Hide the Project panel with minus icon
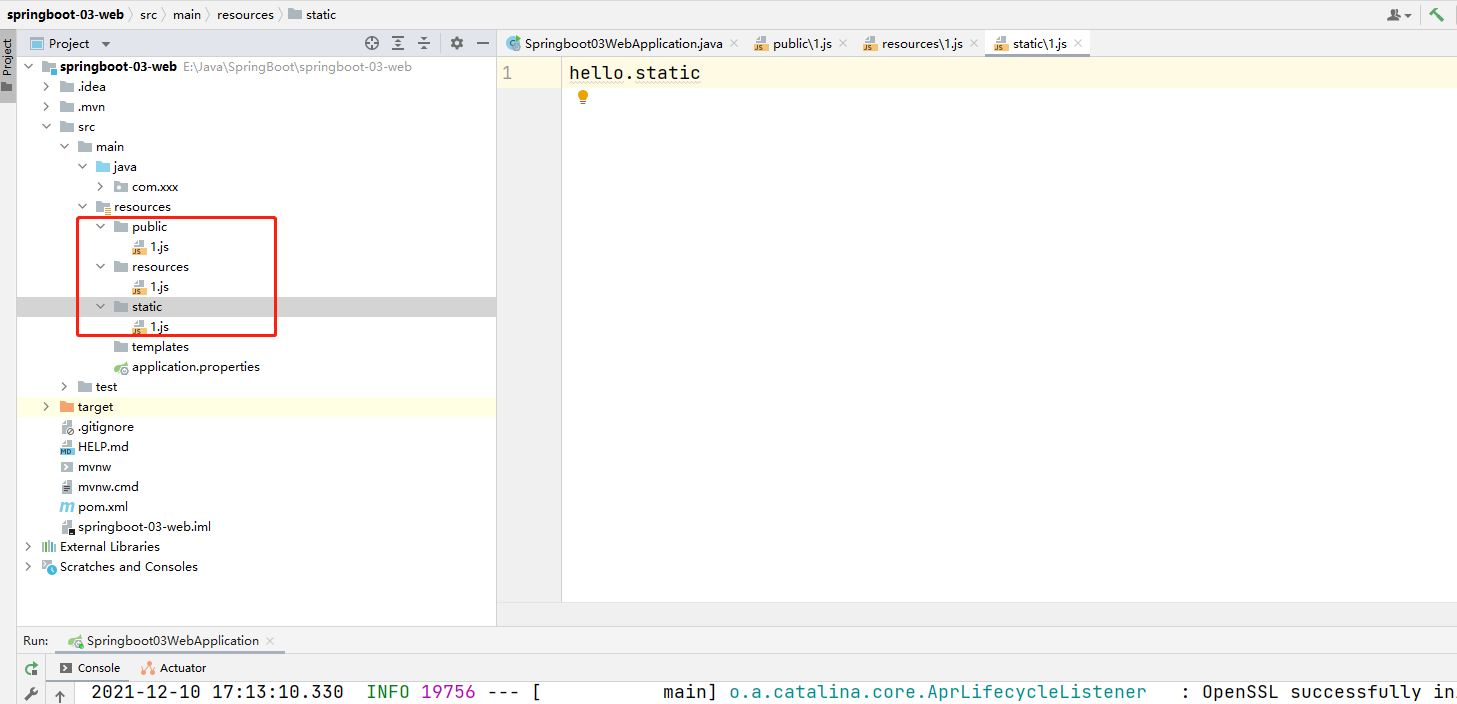Screen dimensions: 1457x704 (483, 43)
